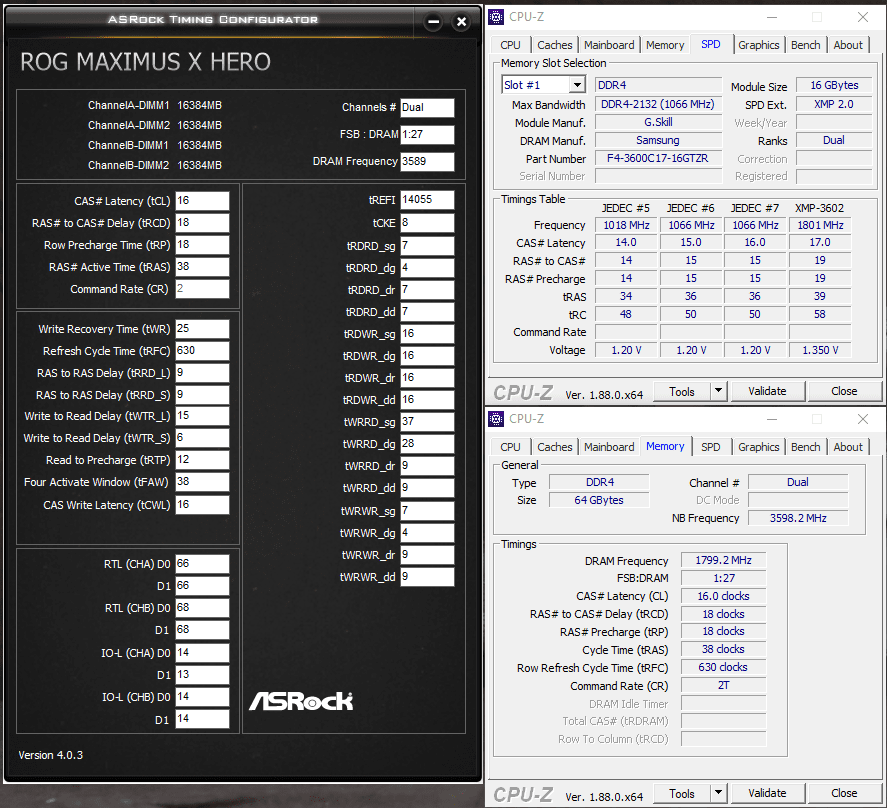Open Mainboard tab in lower CPU-Z window
887x808 pixels.
(x=609, y=446)
